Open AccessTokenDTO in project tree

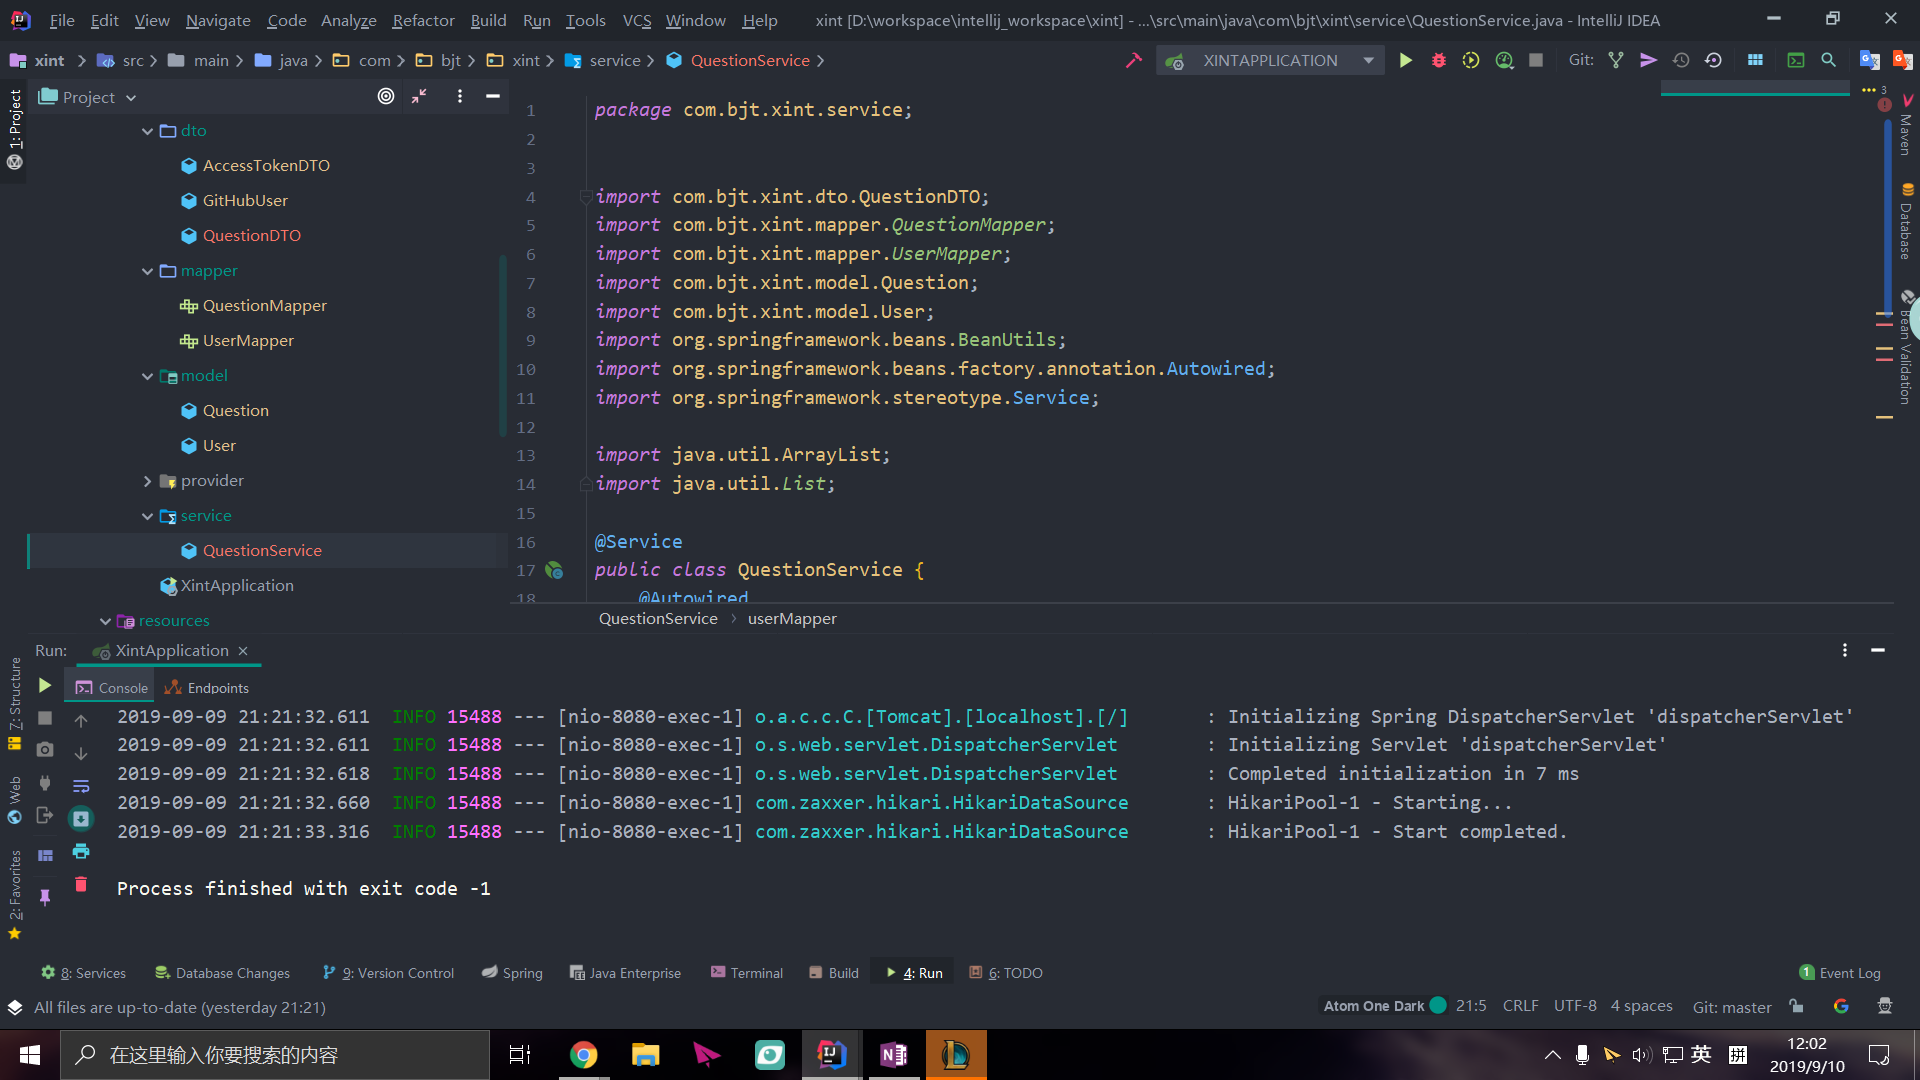266,166
